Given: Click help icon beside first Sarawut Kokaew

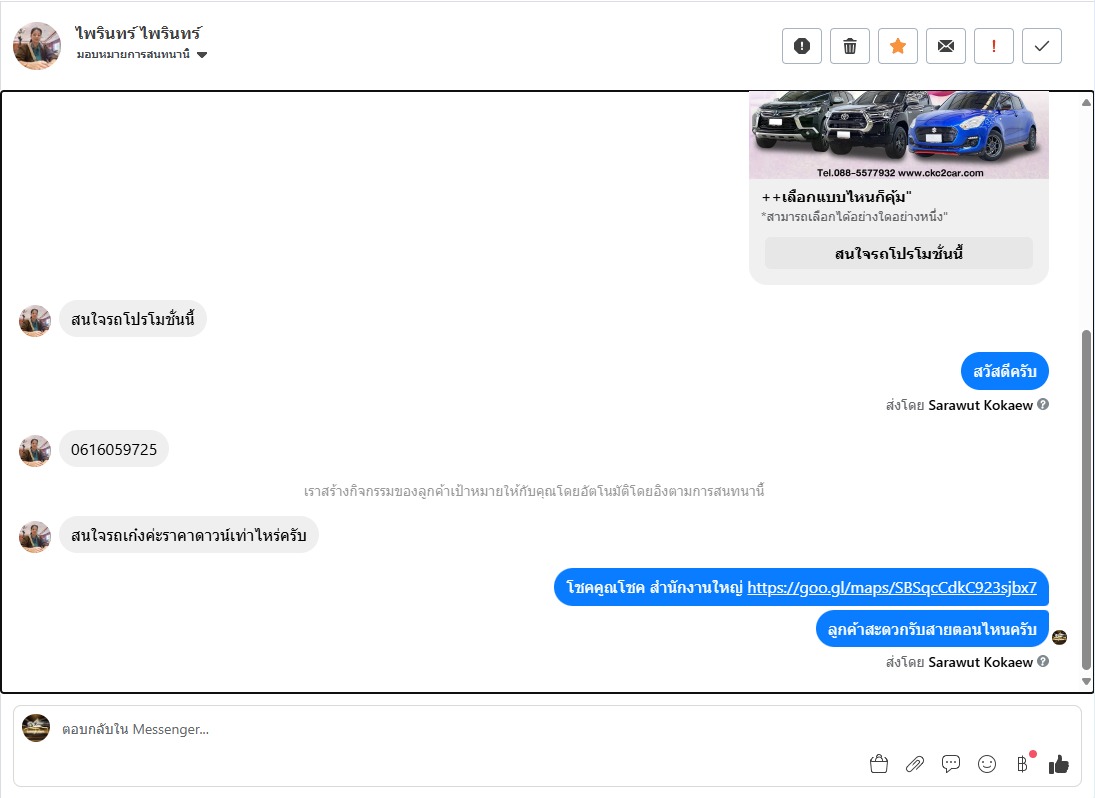Looking at the screenshot, I should tap(1043, 404).
